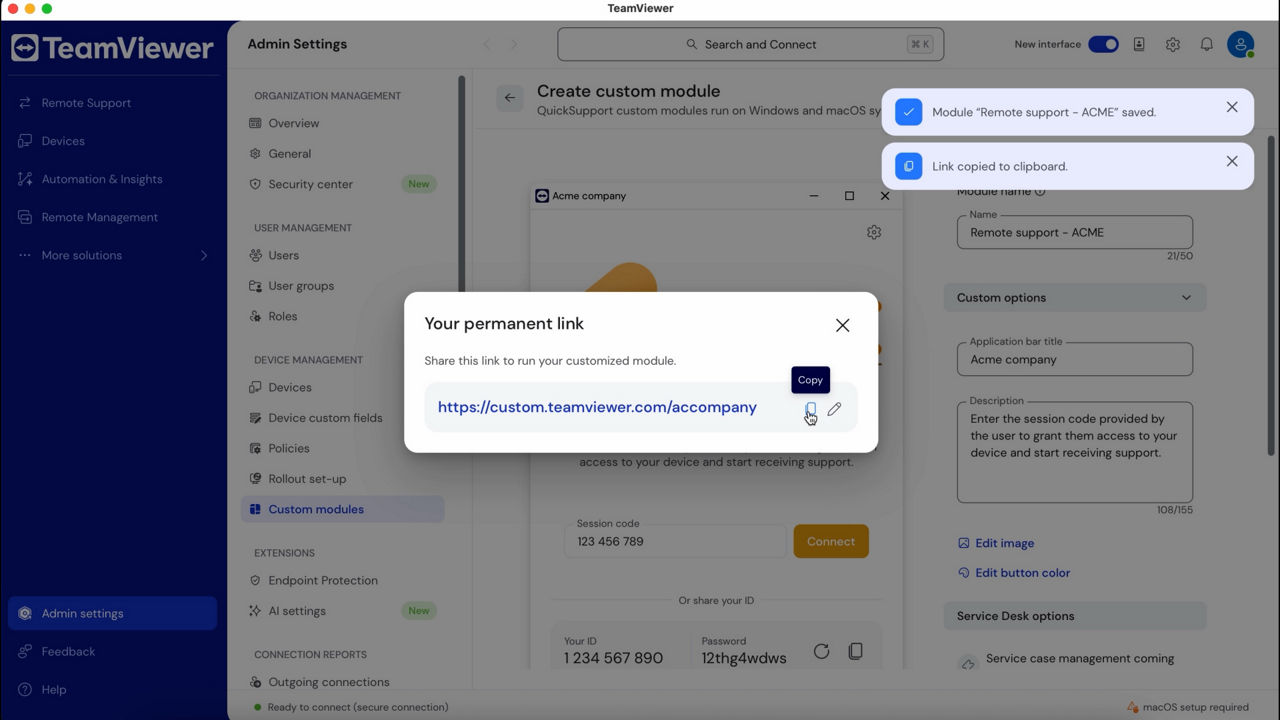This screenshot has width=1280, height=720.
Task: Collapse the Custom options section
Action: click(1074, 297)
